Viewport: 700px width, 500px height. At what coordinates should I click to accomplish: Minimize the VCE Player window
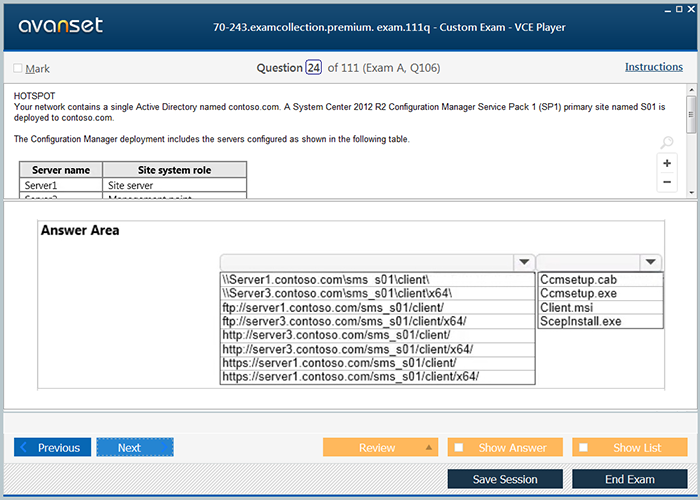click(668, 9)
